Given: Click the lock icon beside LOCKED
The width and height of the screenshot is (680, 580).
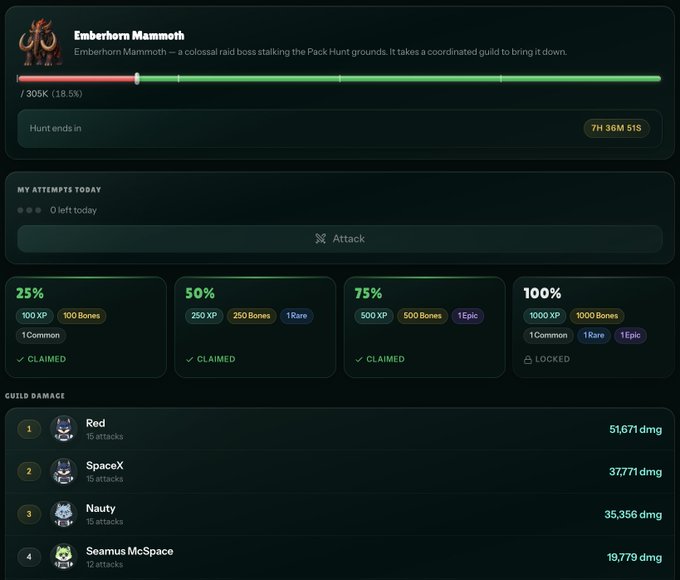Looking at the screenshot, I should pyautogui.click(x=528, y=360).
